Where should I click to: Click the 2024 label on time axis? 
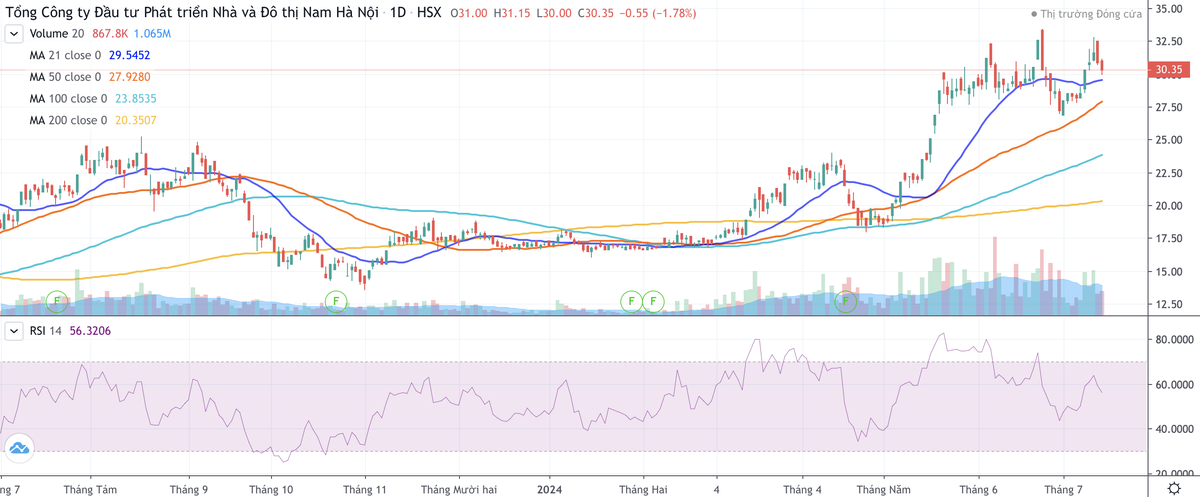[551, 490]
